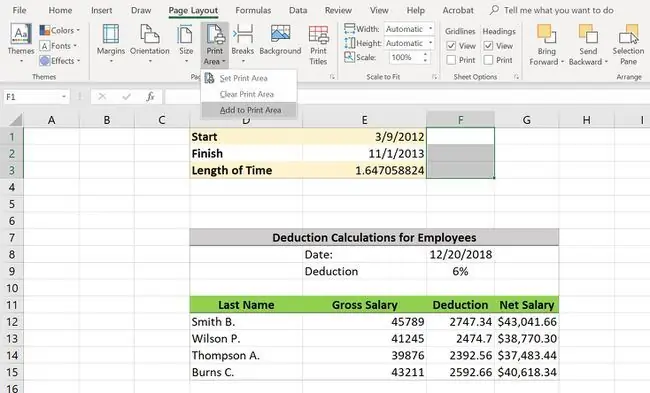Image resolution: width=650 pixels, height=393 pixels.
Task: Toggle Gridlines View checkbox
Action: [x=451, y=46]
